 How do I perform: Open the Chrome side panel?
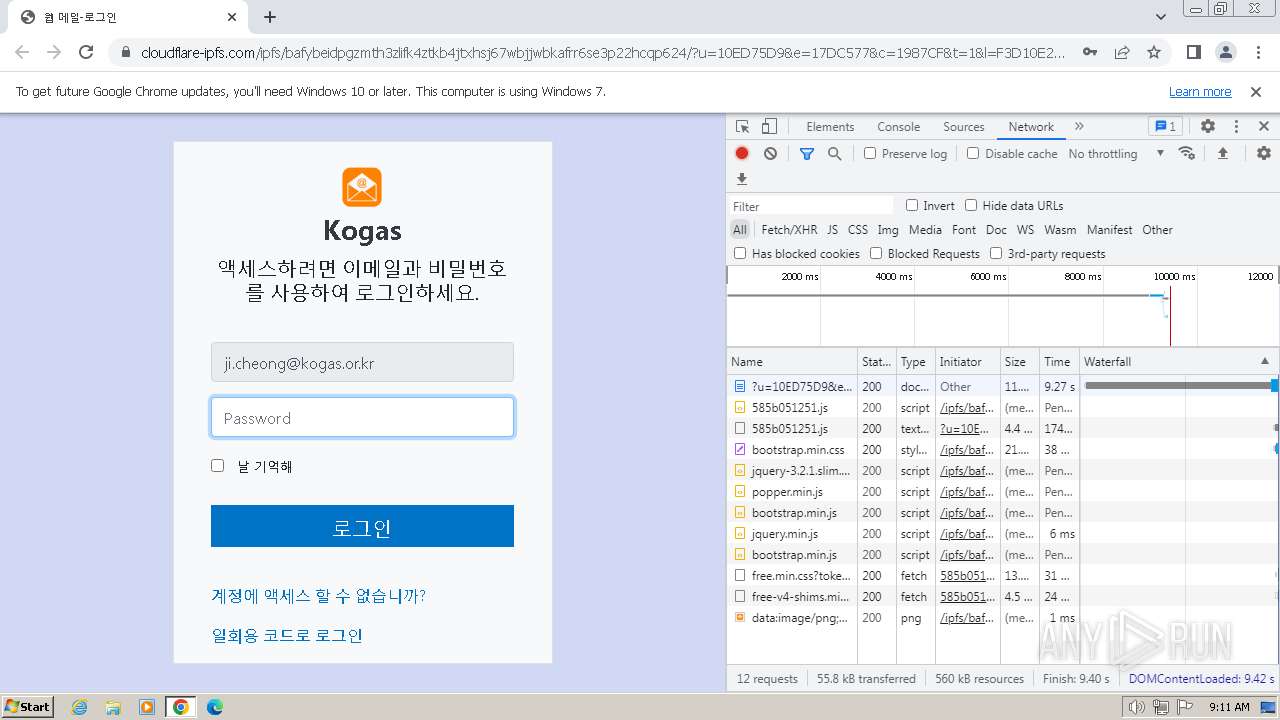tap(1194, 52)
